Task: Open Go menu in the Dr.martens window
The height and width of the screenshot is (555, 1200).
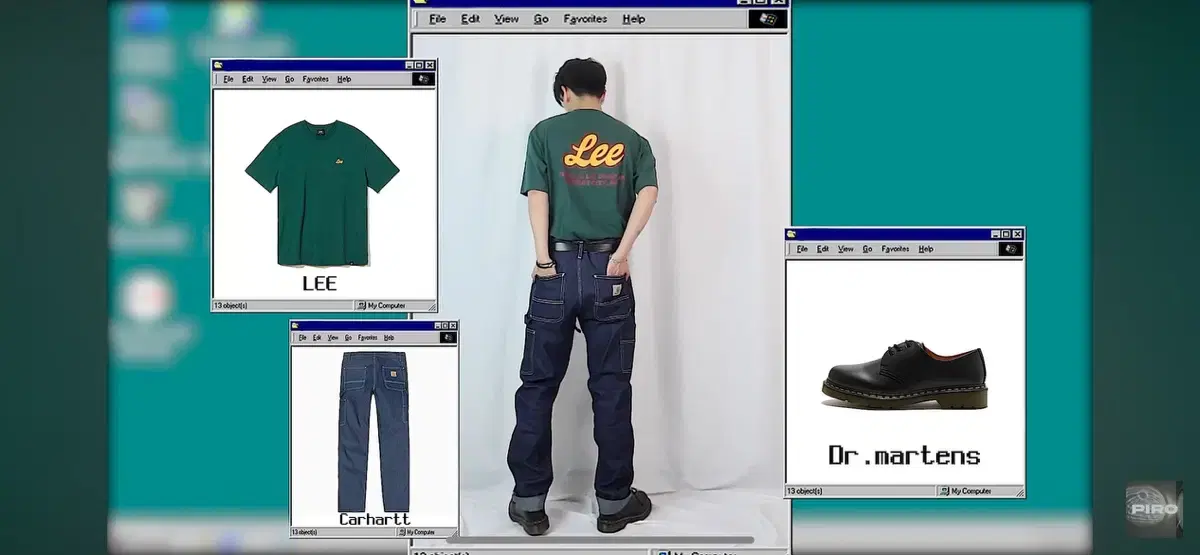Action: [x=868, y=249]
